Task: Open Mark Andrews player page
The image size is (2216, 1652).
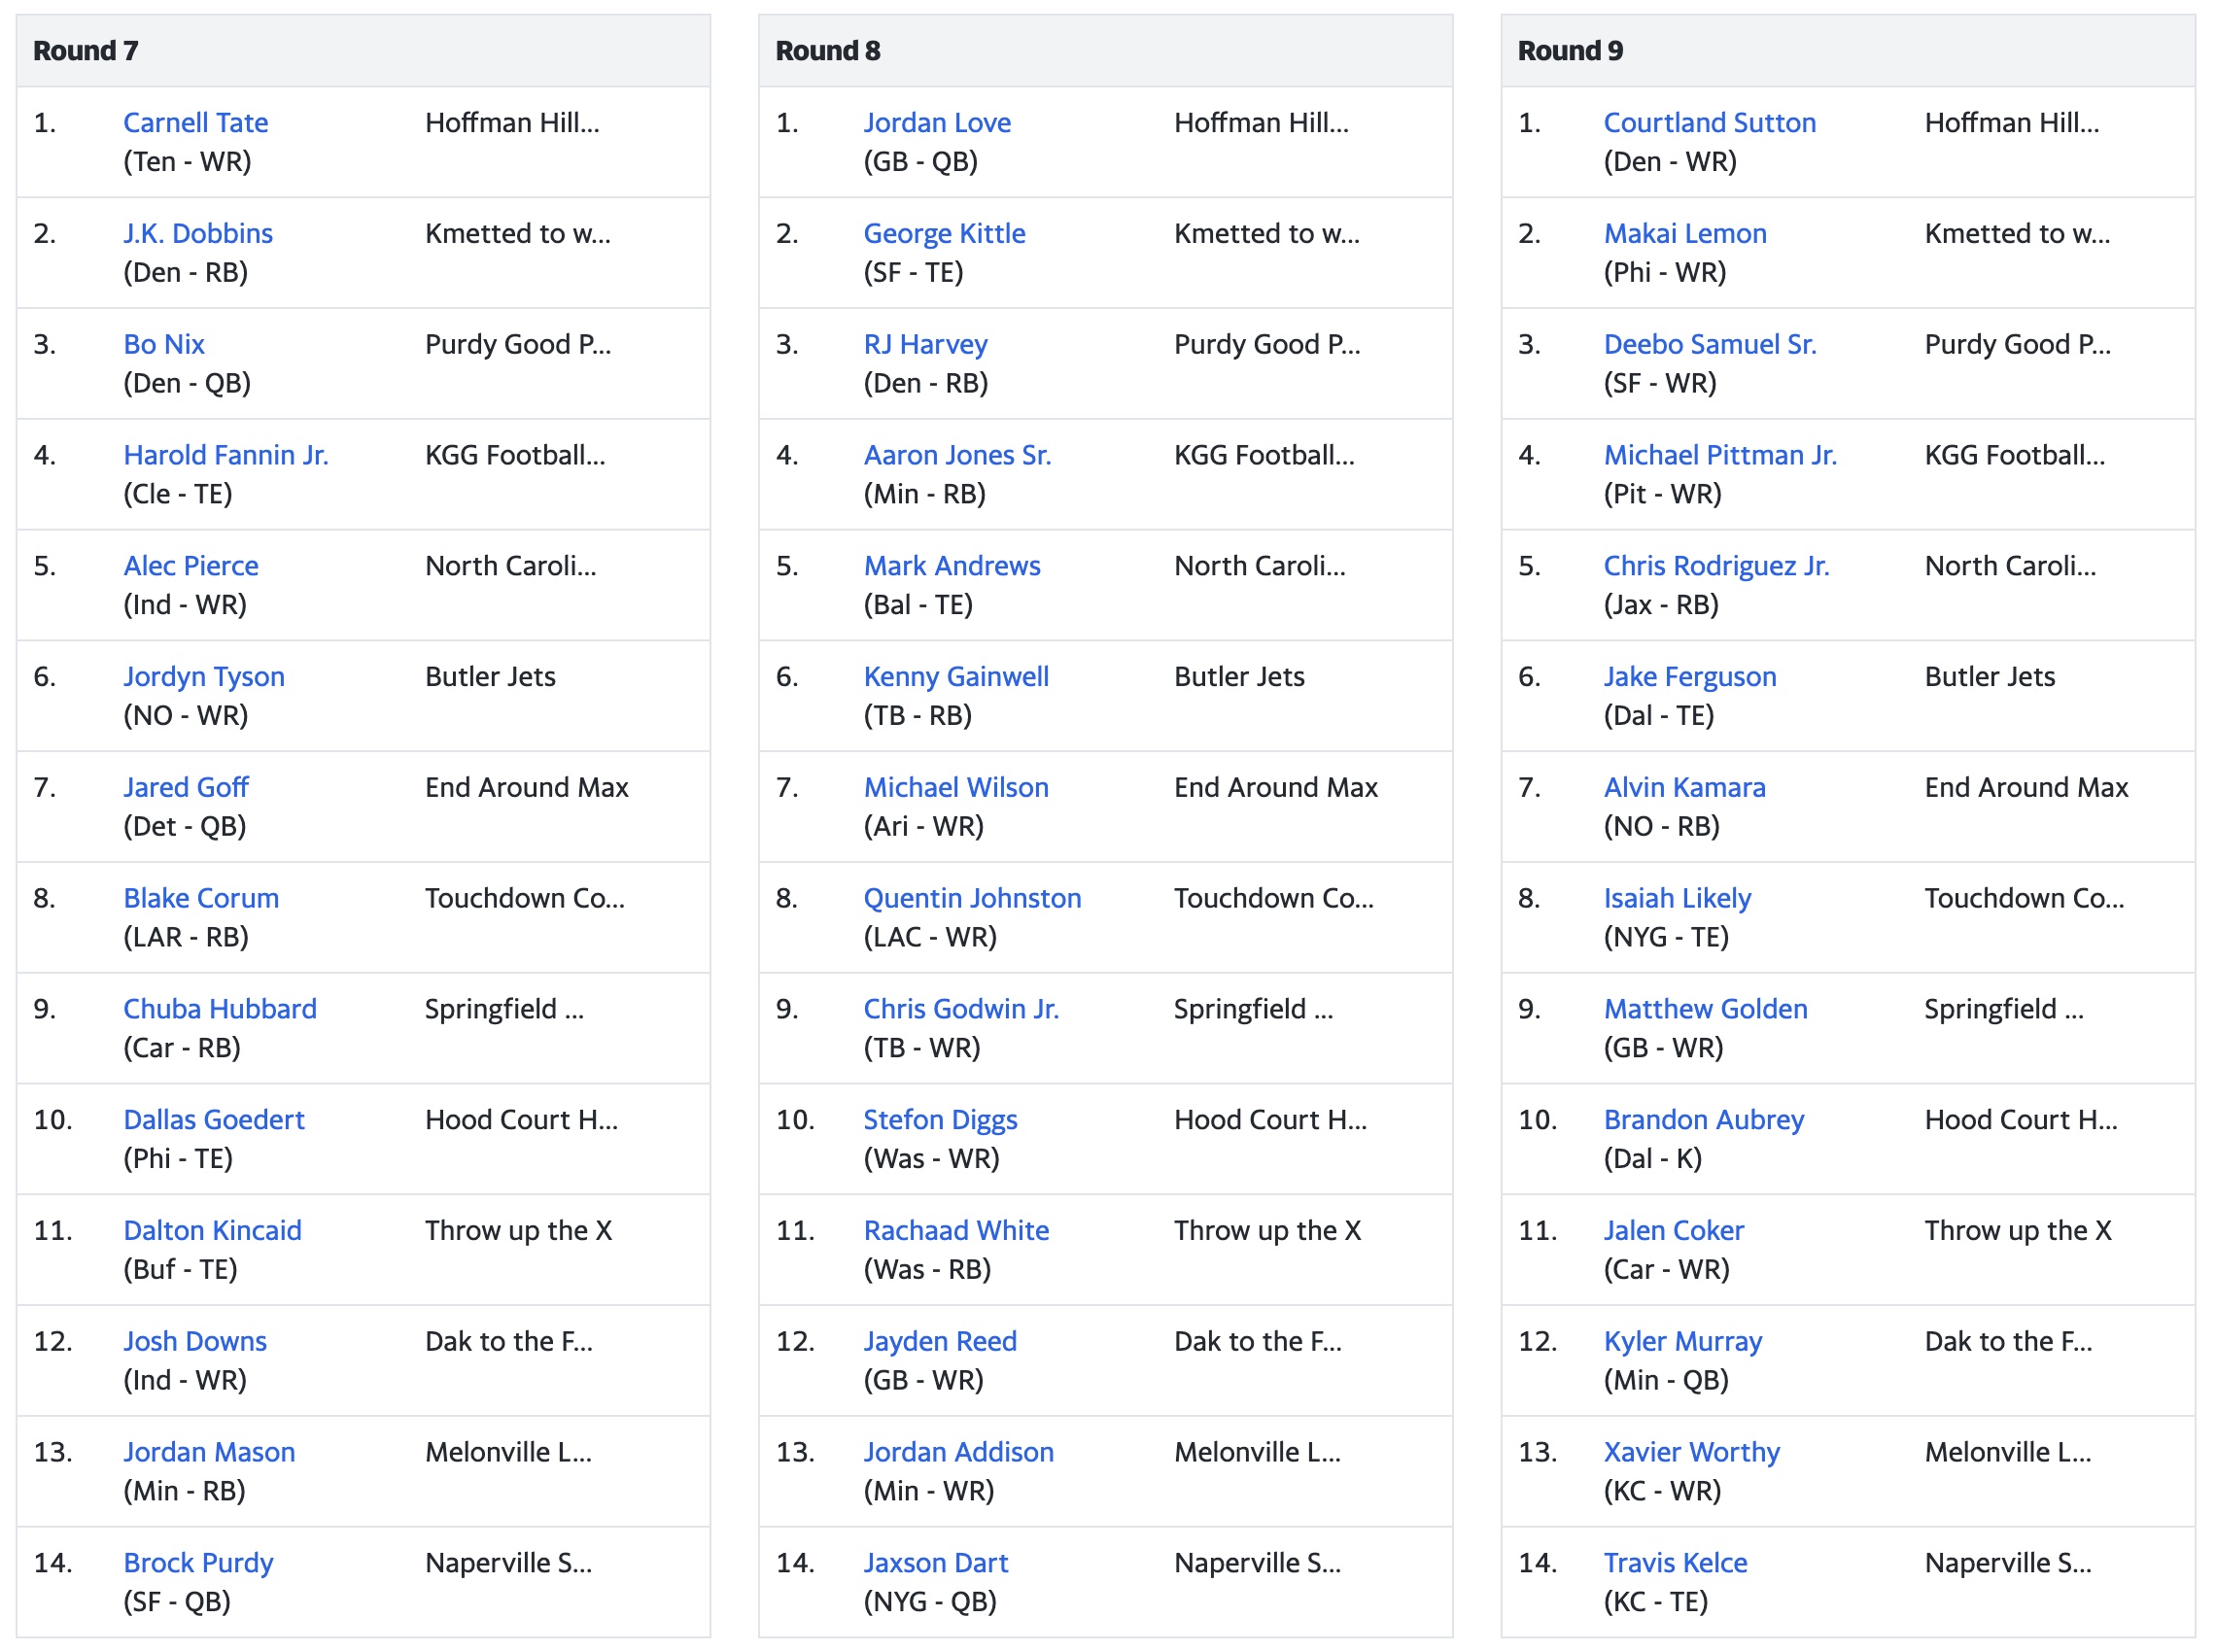Action: 952,566
